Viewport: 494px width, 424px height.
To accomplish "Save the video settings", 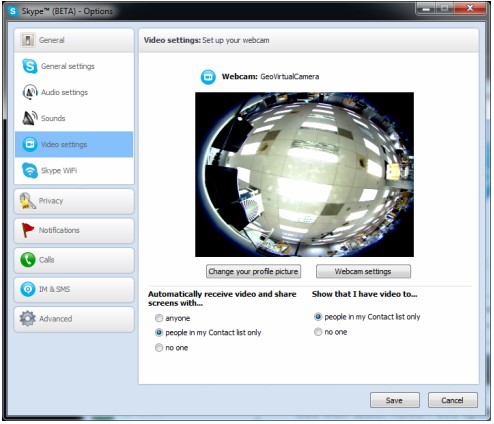I will point(394,400).
